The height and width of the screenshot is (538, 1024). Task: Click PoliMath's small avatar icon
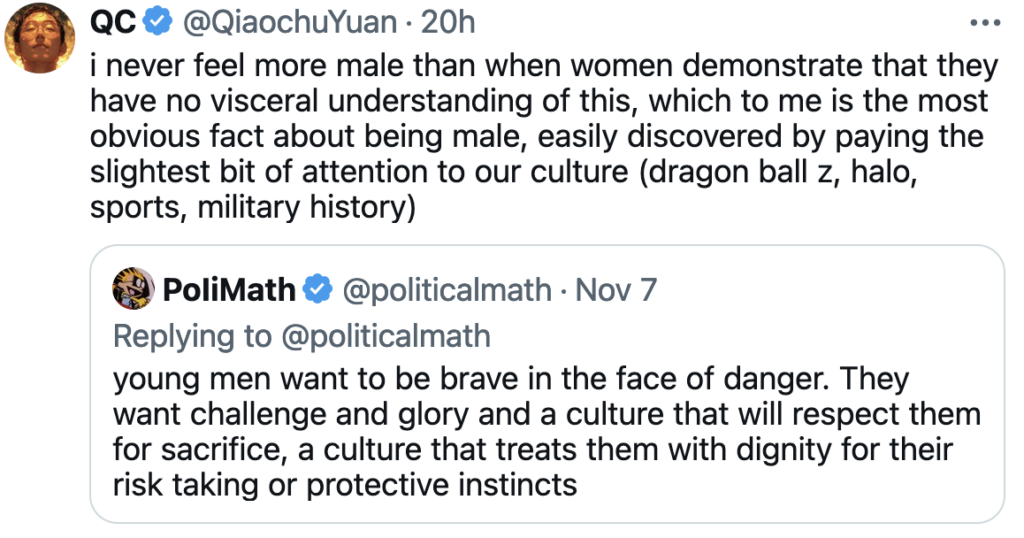coord(133,290)
